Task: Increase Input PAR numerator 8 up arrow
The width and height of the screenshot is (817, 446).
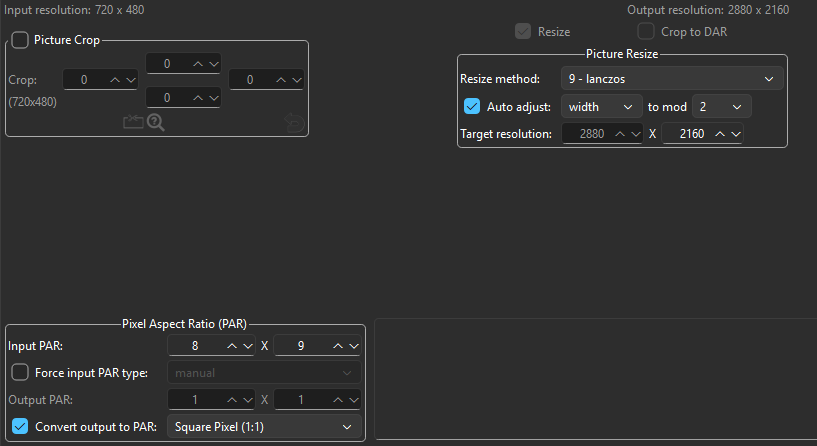Action: pyautogui.click(x=233, y=346)
